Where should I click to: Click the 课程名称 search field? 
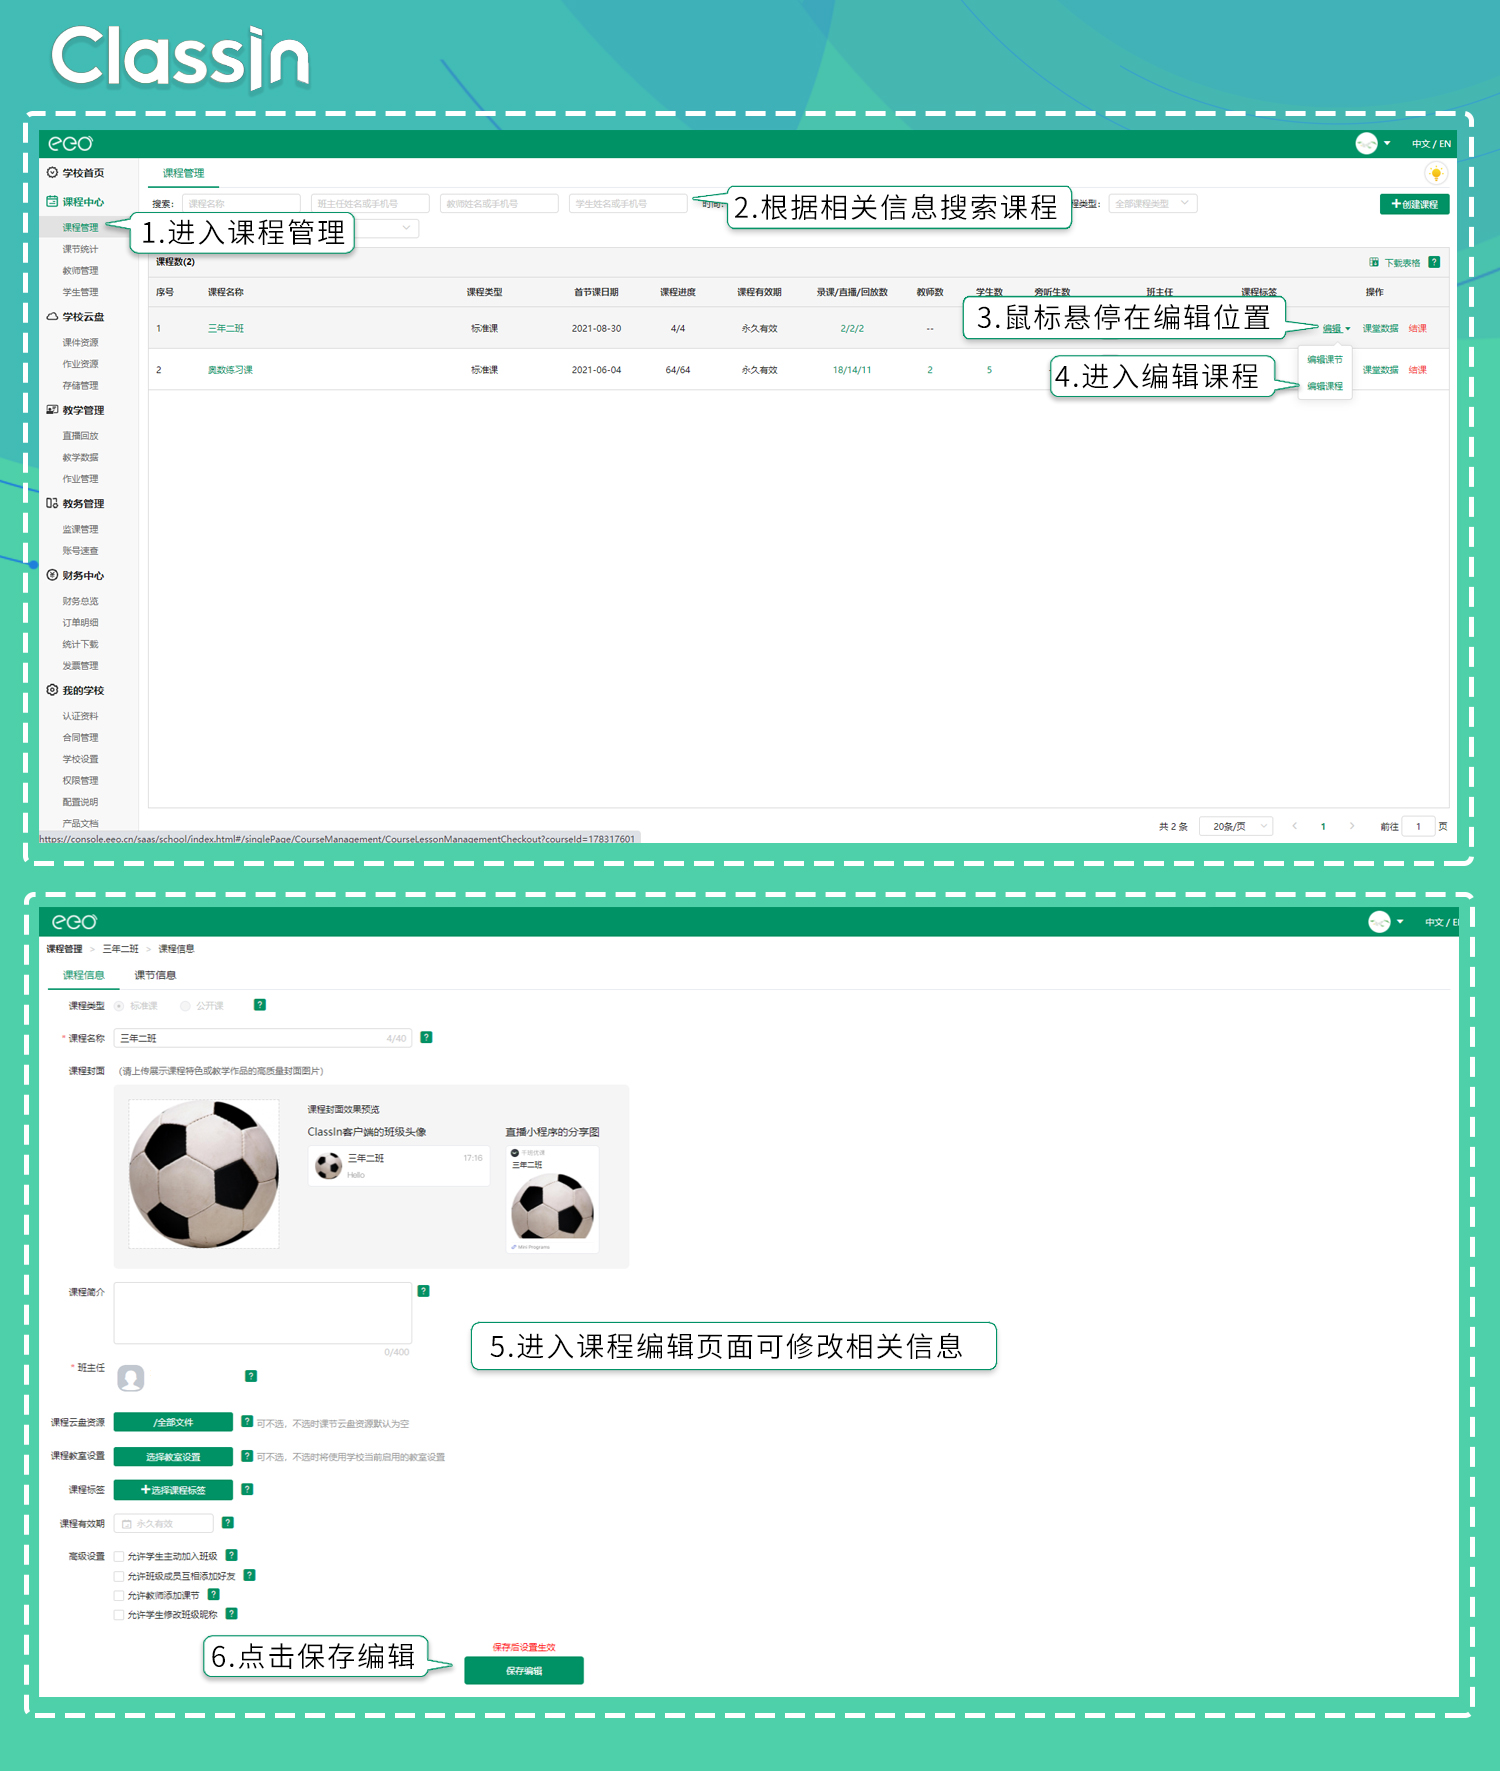(x=241, y=203)
